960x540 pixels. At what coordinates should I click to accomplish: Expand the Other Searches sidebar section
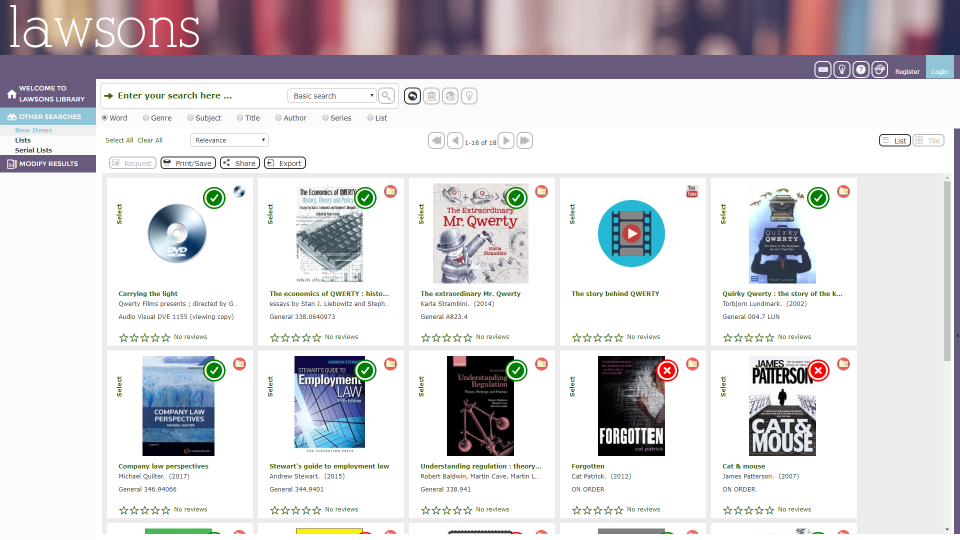pyautogui.click(x=48, y=116)
